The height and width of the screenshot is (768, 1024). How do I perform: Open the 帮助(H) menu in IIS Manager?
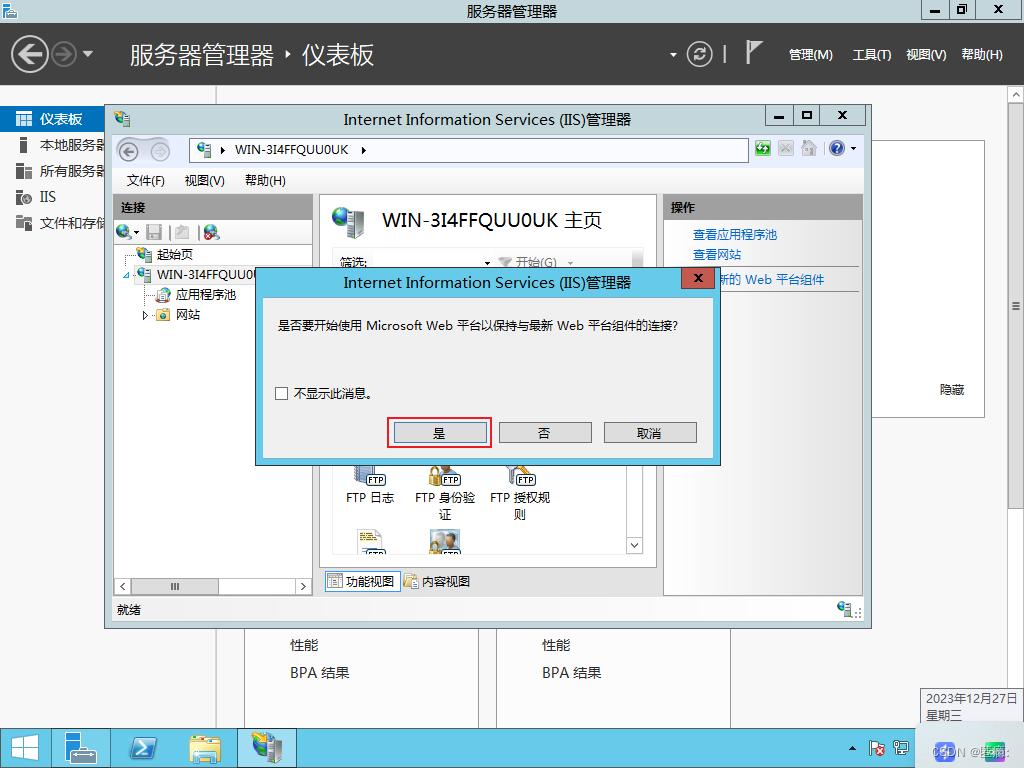click(x=265, y=181)
